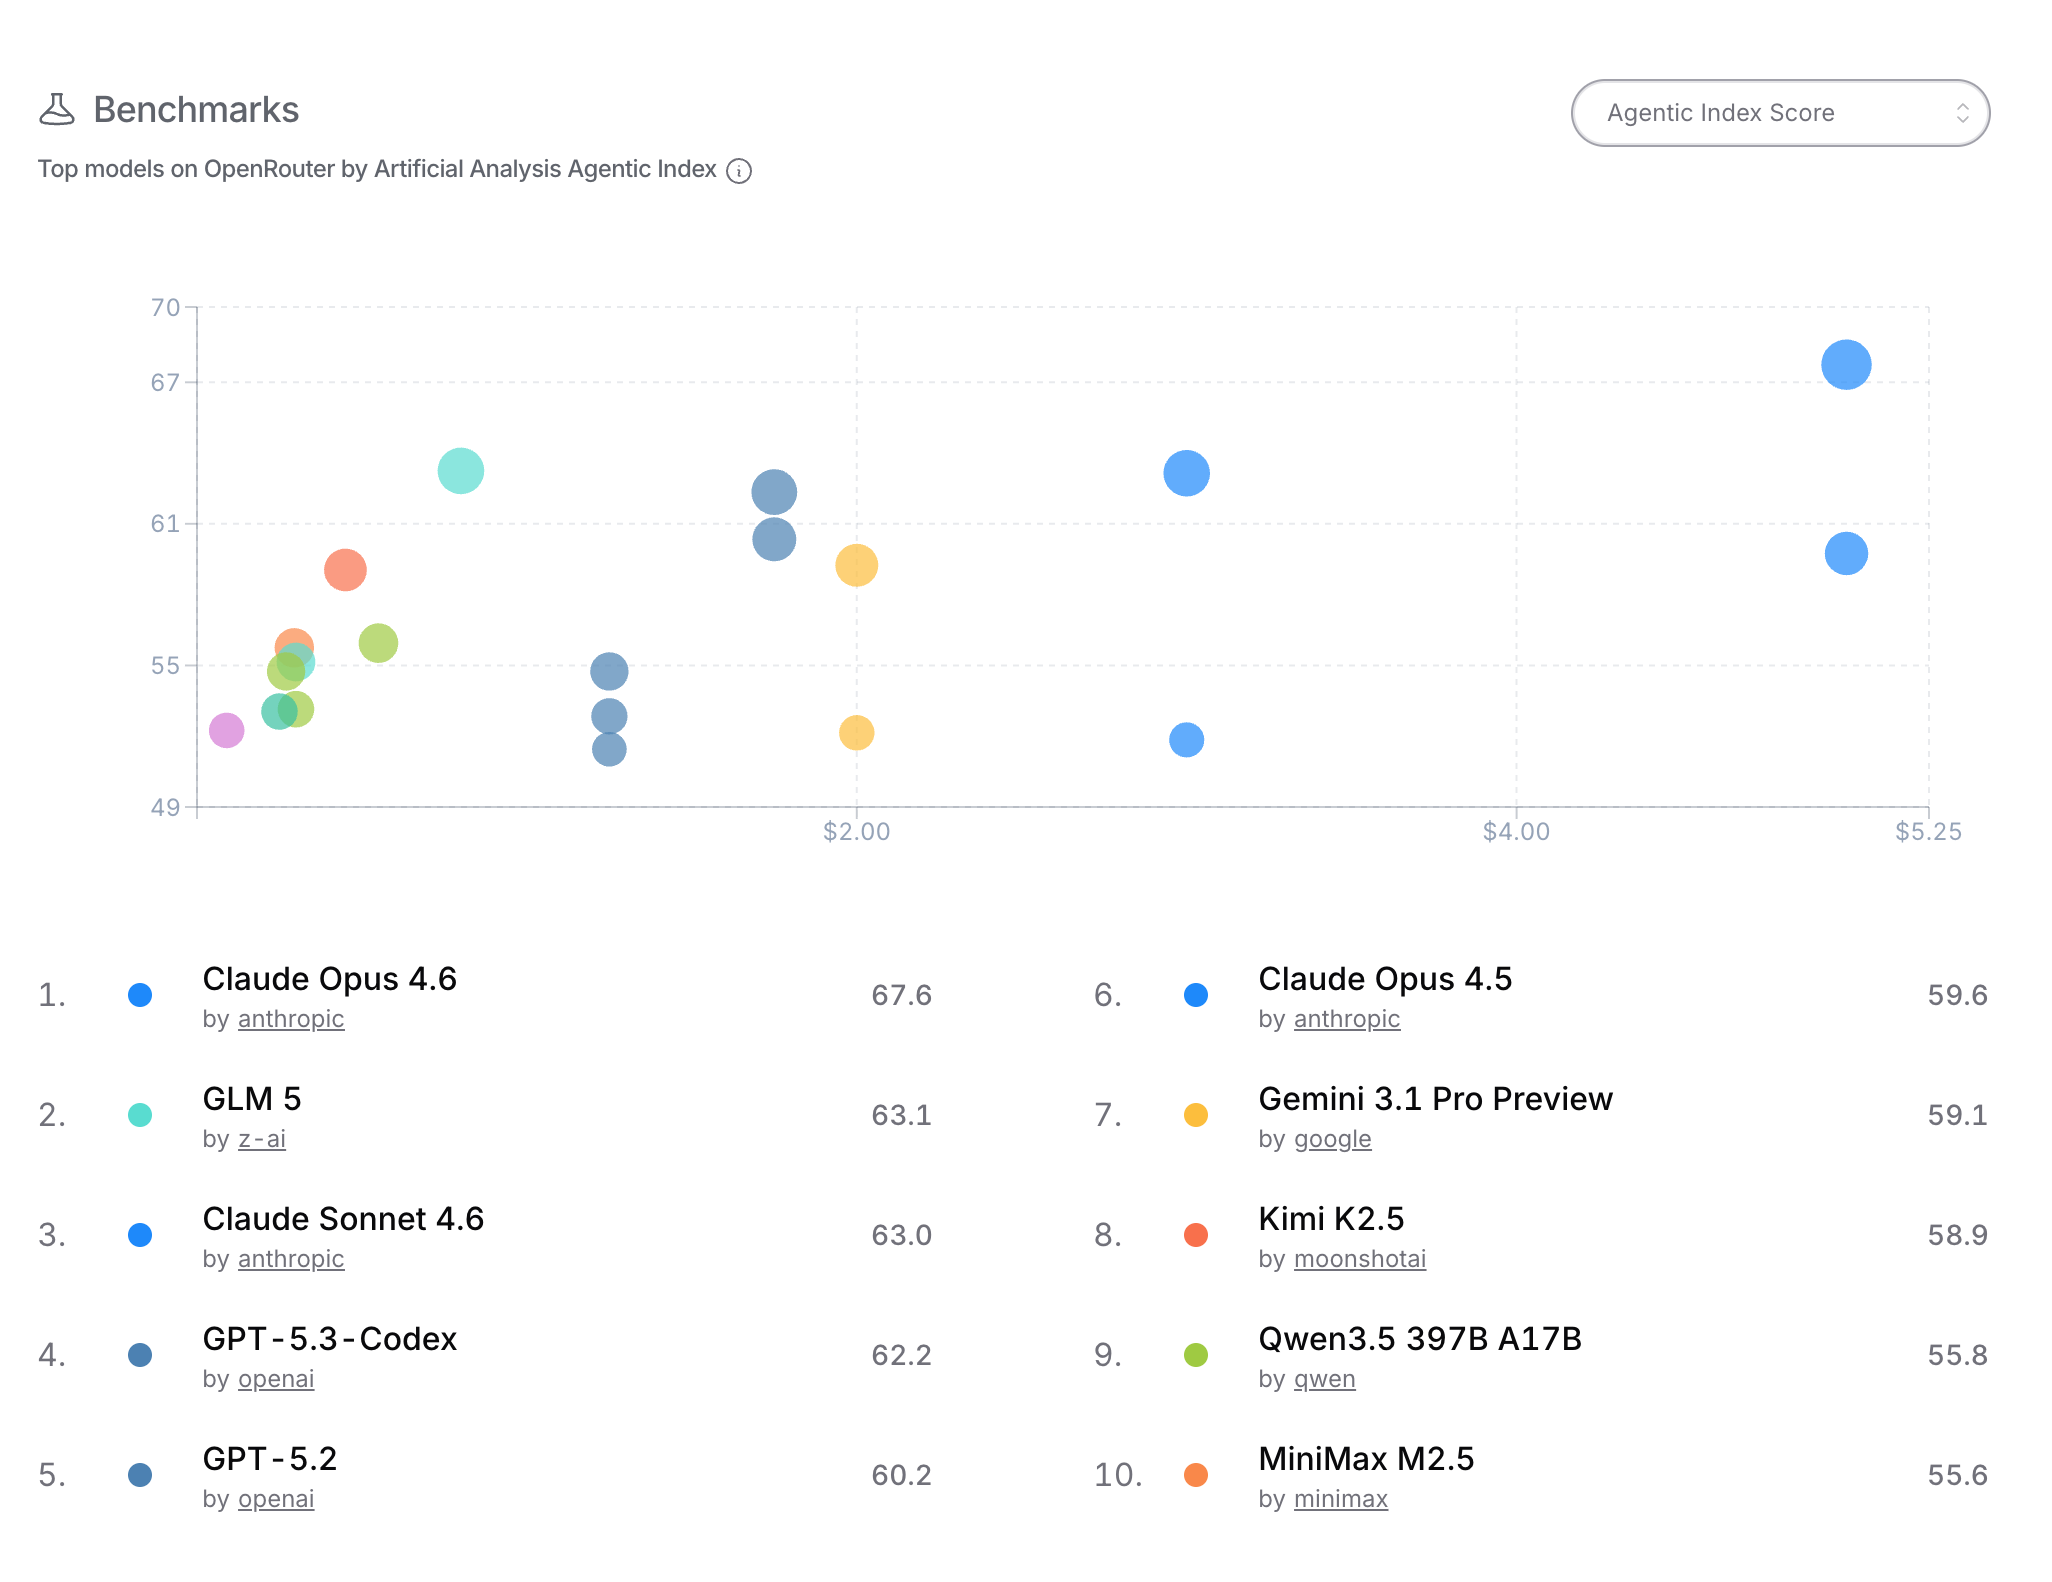Open the minimax link under MiniMax M2.5
This screenshot has height=1582, width=2052.
[x=1340, y=1498]
